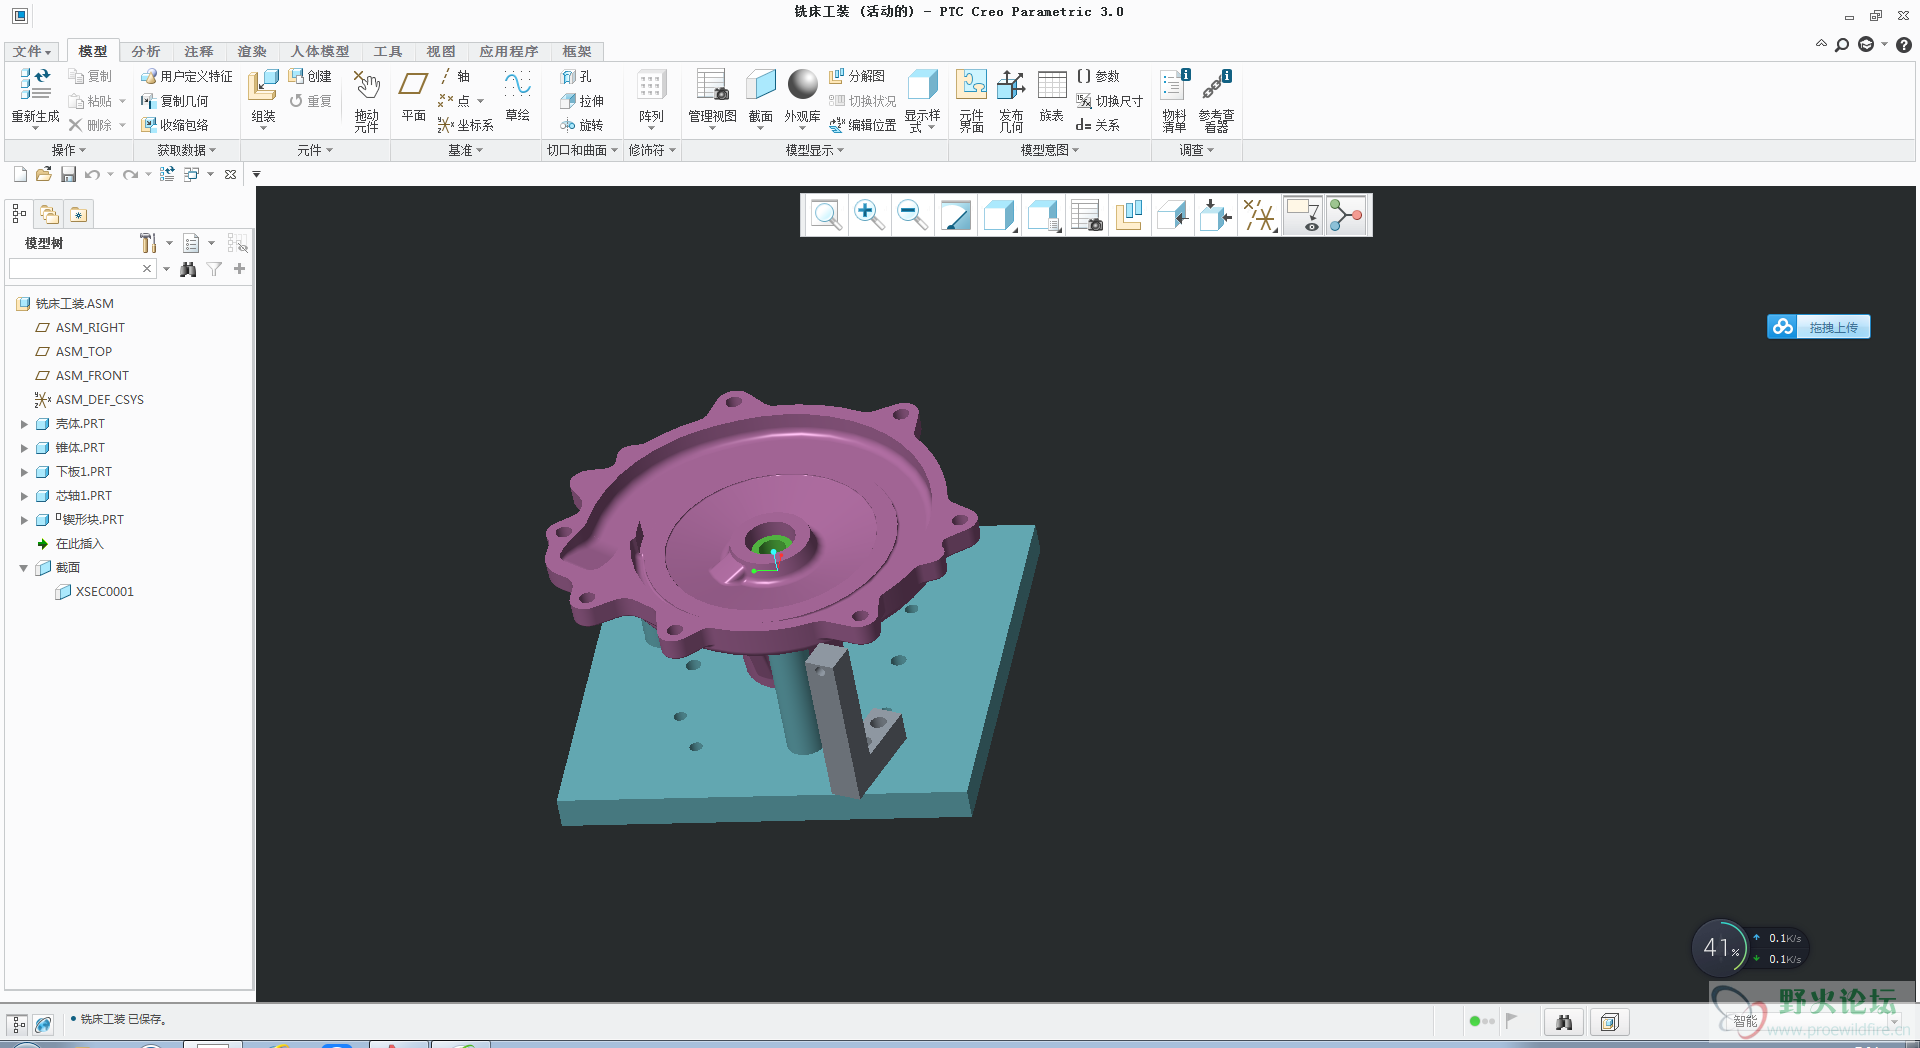Toggle spin center icon in graphics toolbar
Viewport: 1920px width, 1048px height.
click(1347, 215)
